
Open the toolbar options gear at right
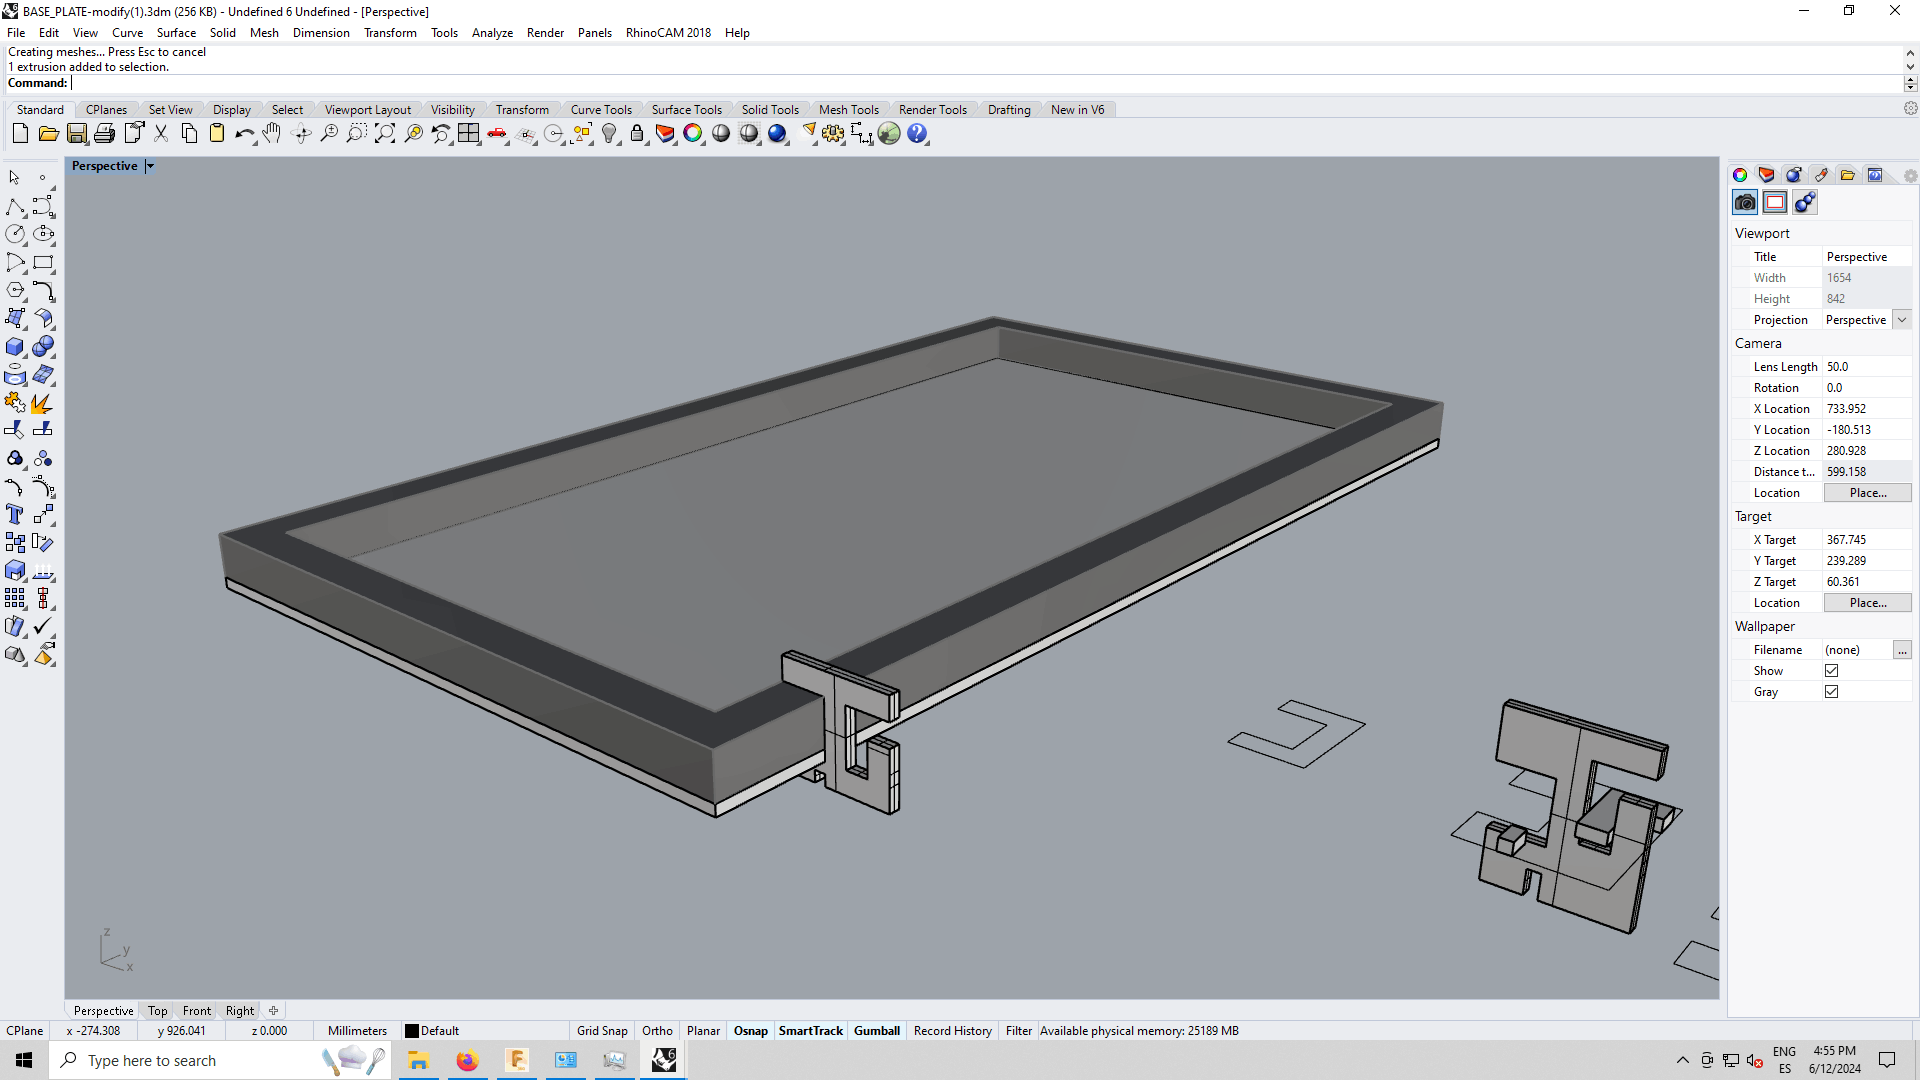(x=1910, y=108)
